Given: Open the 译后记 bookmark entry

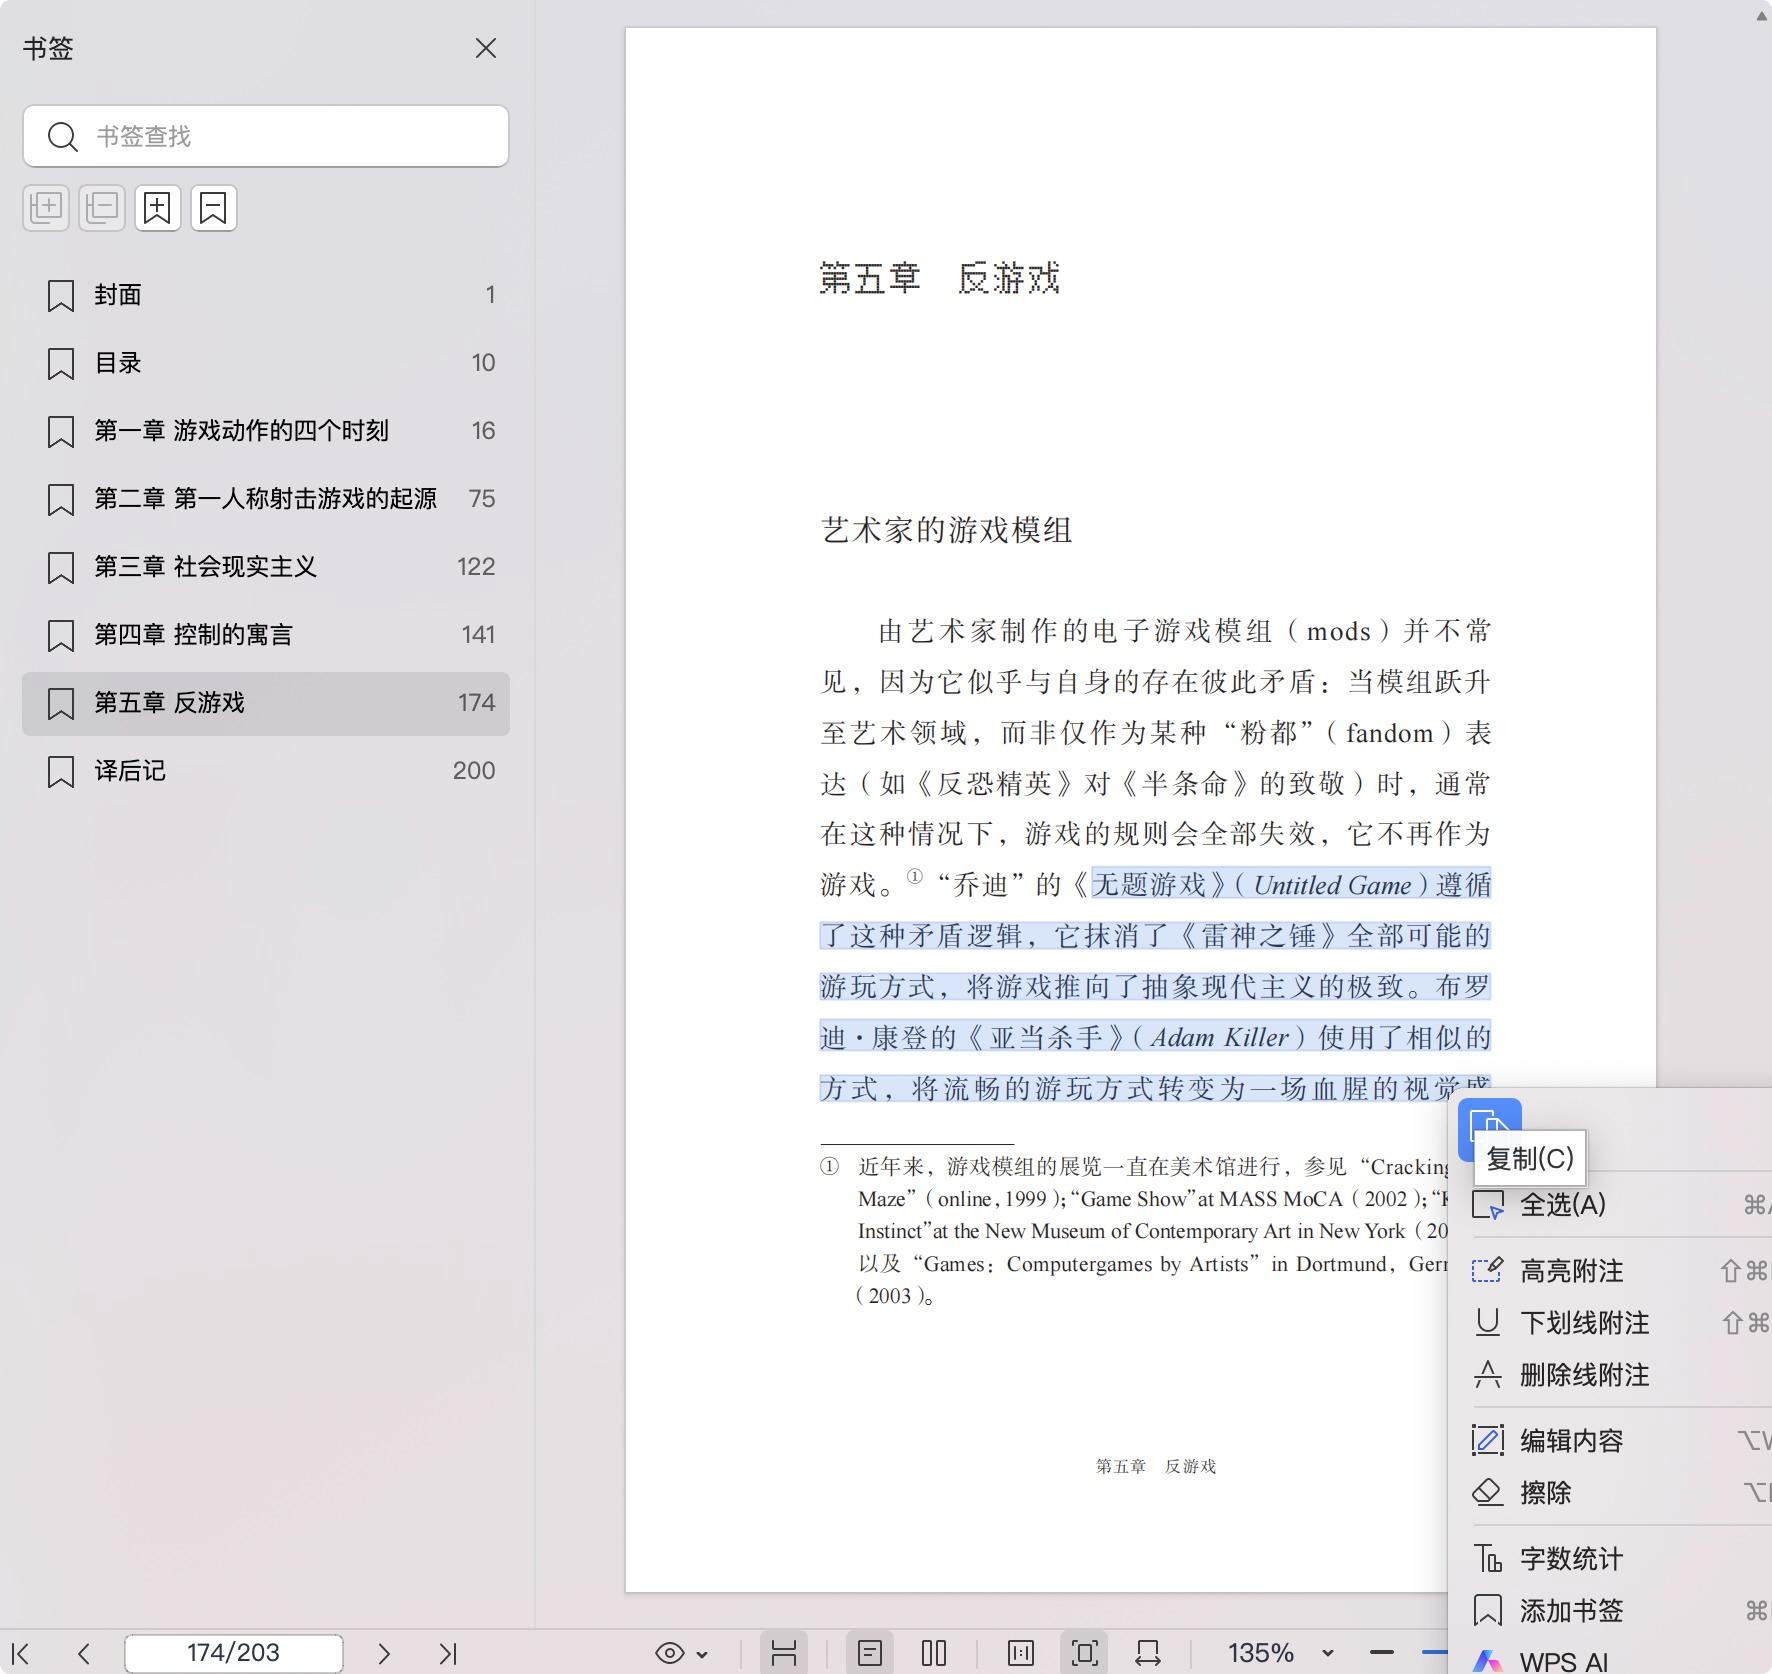Looking at the screenshot, I should tap(129, 770).
